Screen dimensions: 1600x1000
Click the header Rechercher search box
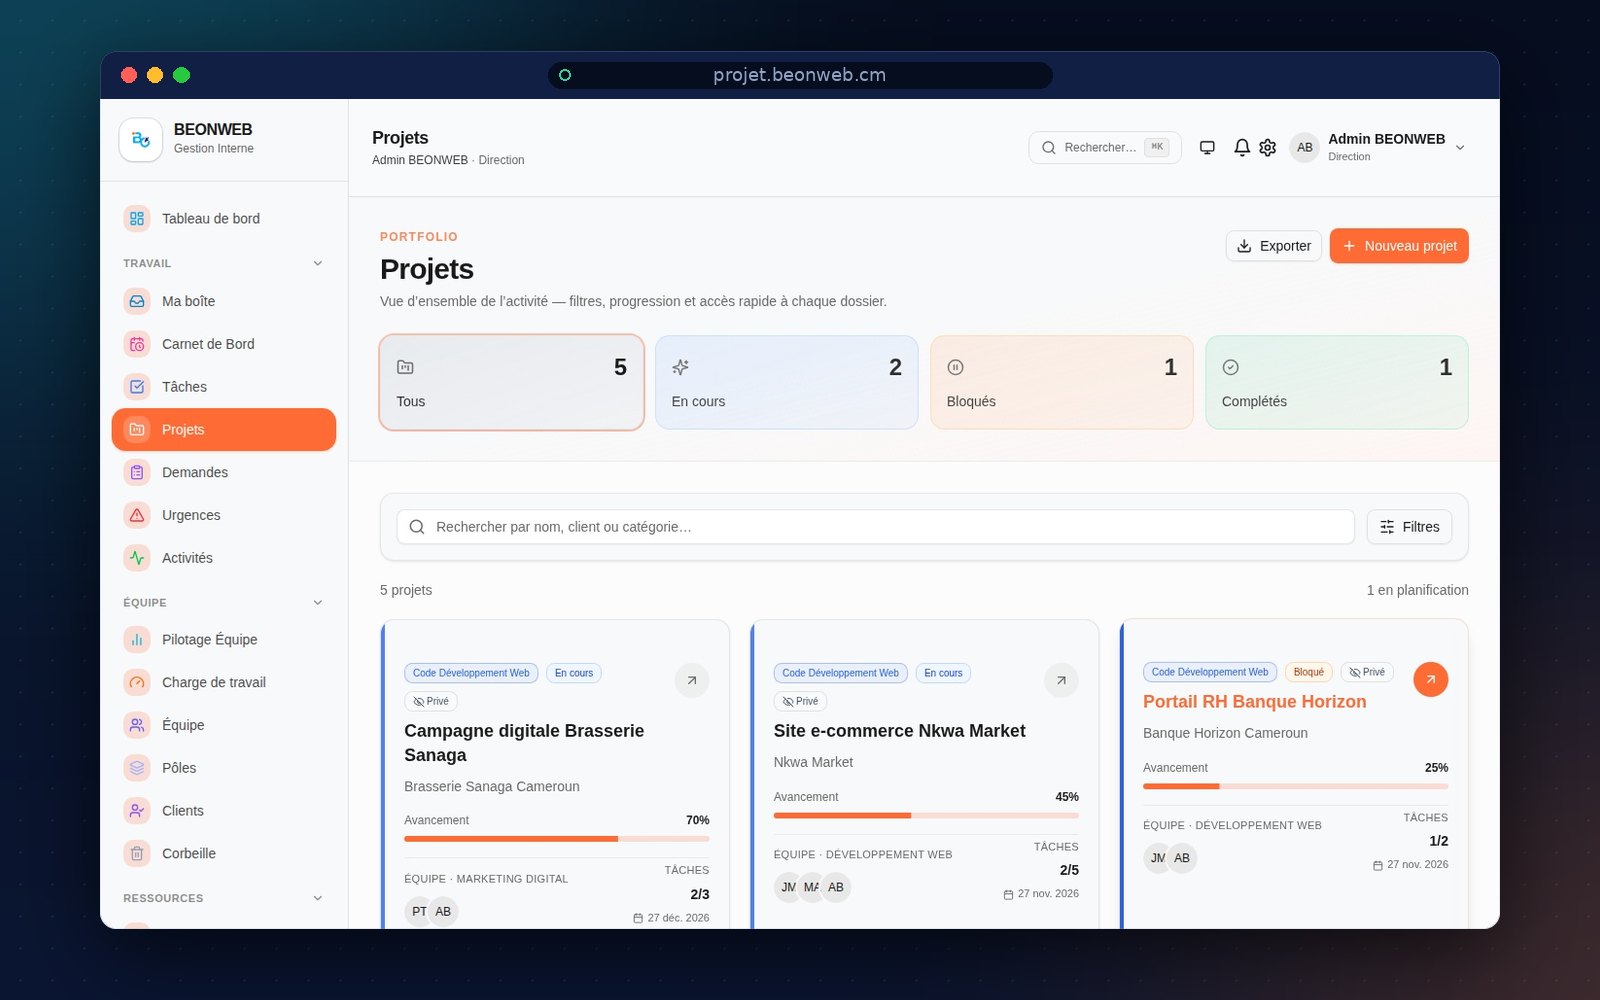[1105, 147]
